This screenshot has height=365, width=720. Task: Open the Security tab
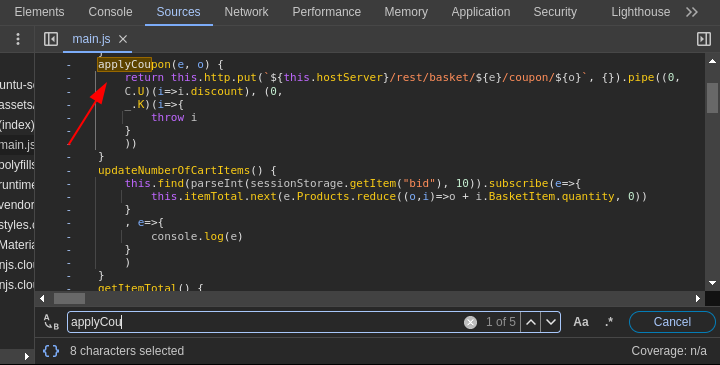click(x=555, y=12)
